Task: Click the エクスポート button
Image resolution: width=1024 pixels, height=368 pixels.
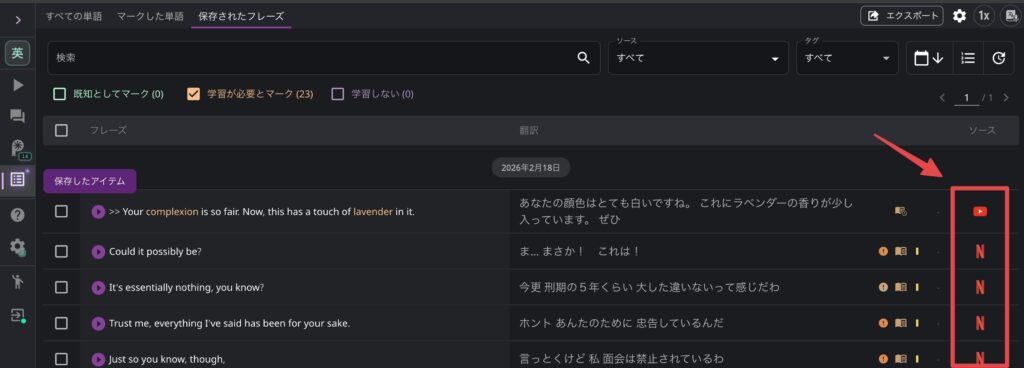Action: tap(901, 16)
